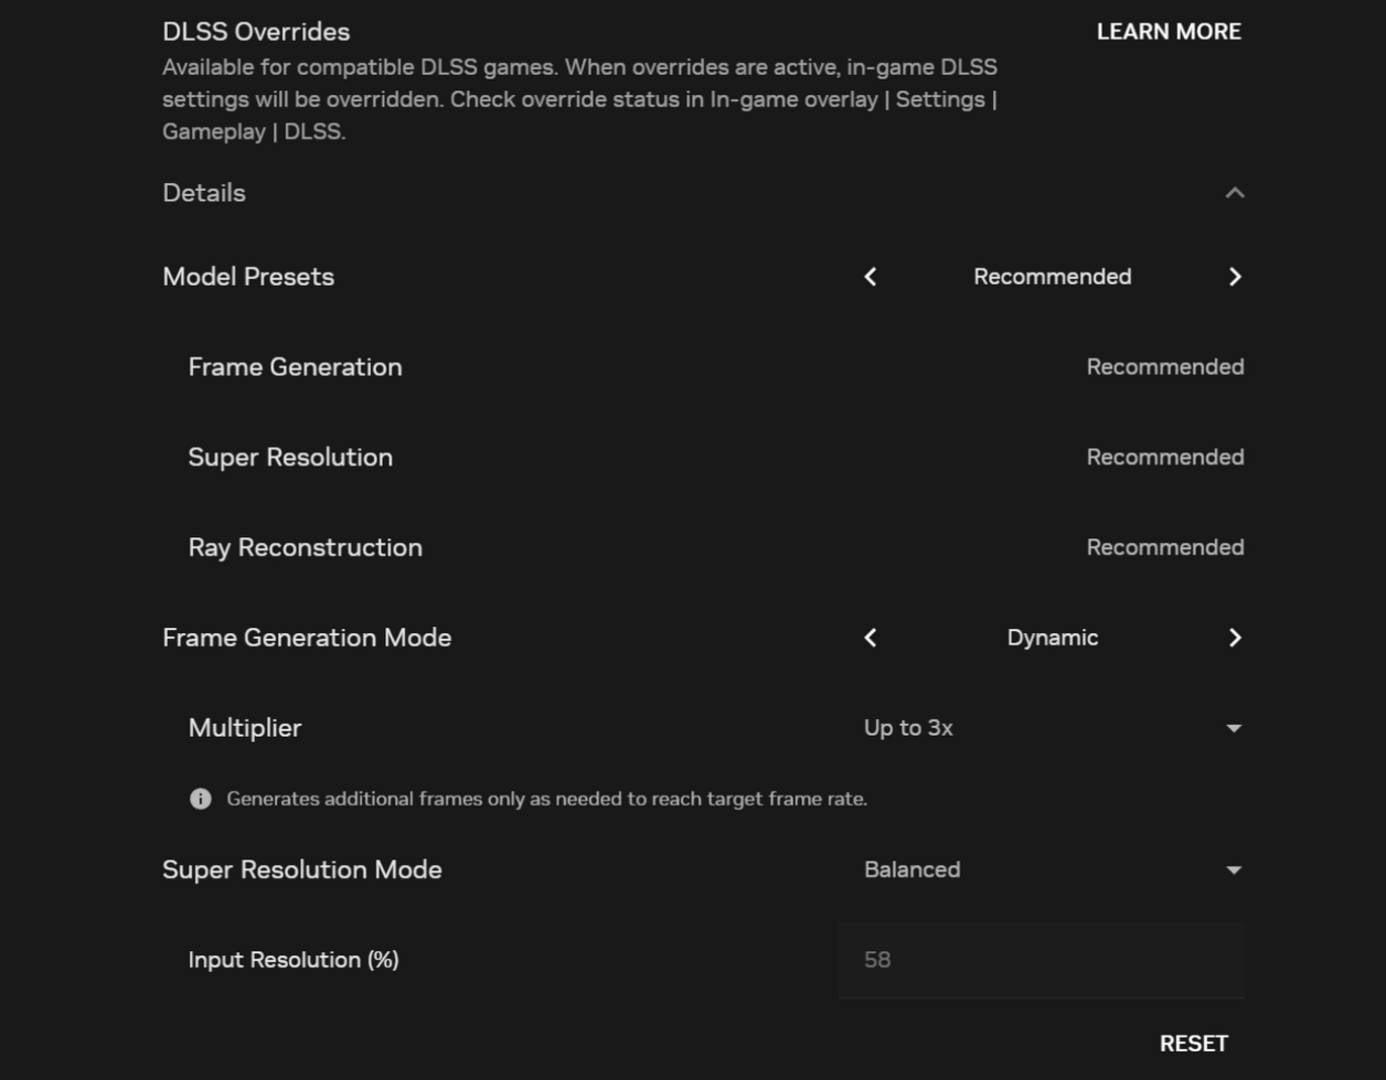Screen dimensions: 1386x1080
Task: Click the 'Dynamic' mode value
Action: tap(1052, 638)
